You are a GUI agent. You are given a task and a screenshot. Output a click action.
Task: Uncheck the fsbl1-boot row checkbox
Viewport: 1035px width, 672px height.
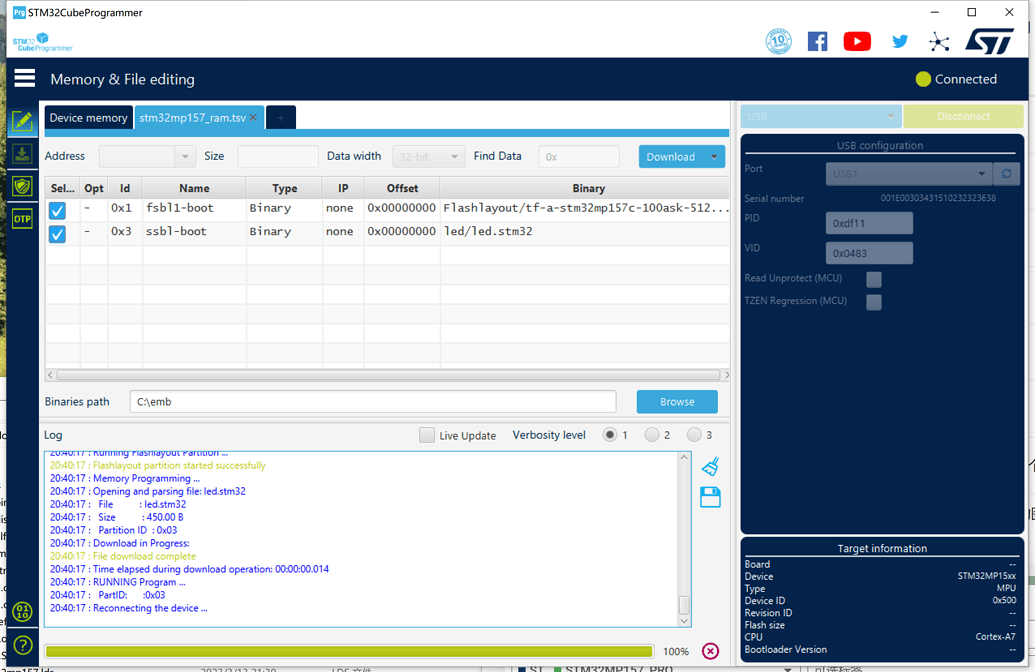(x=57, y=210)
